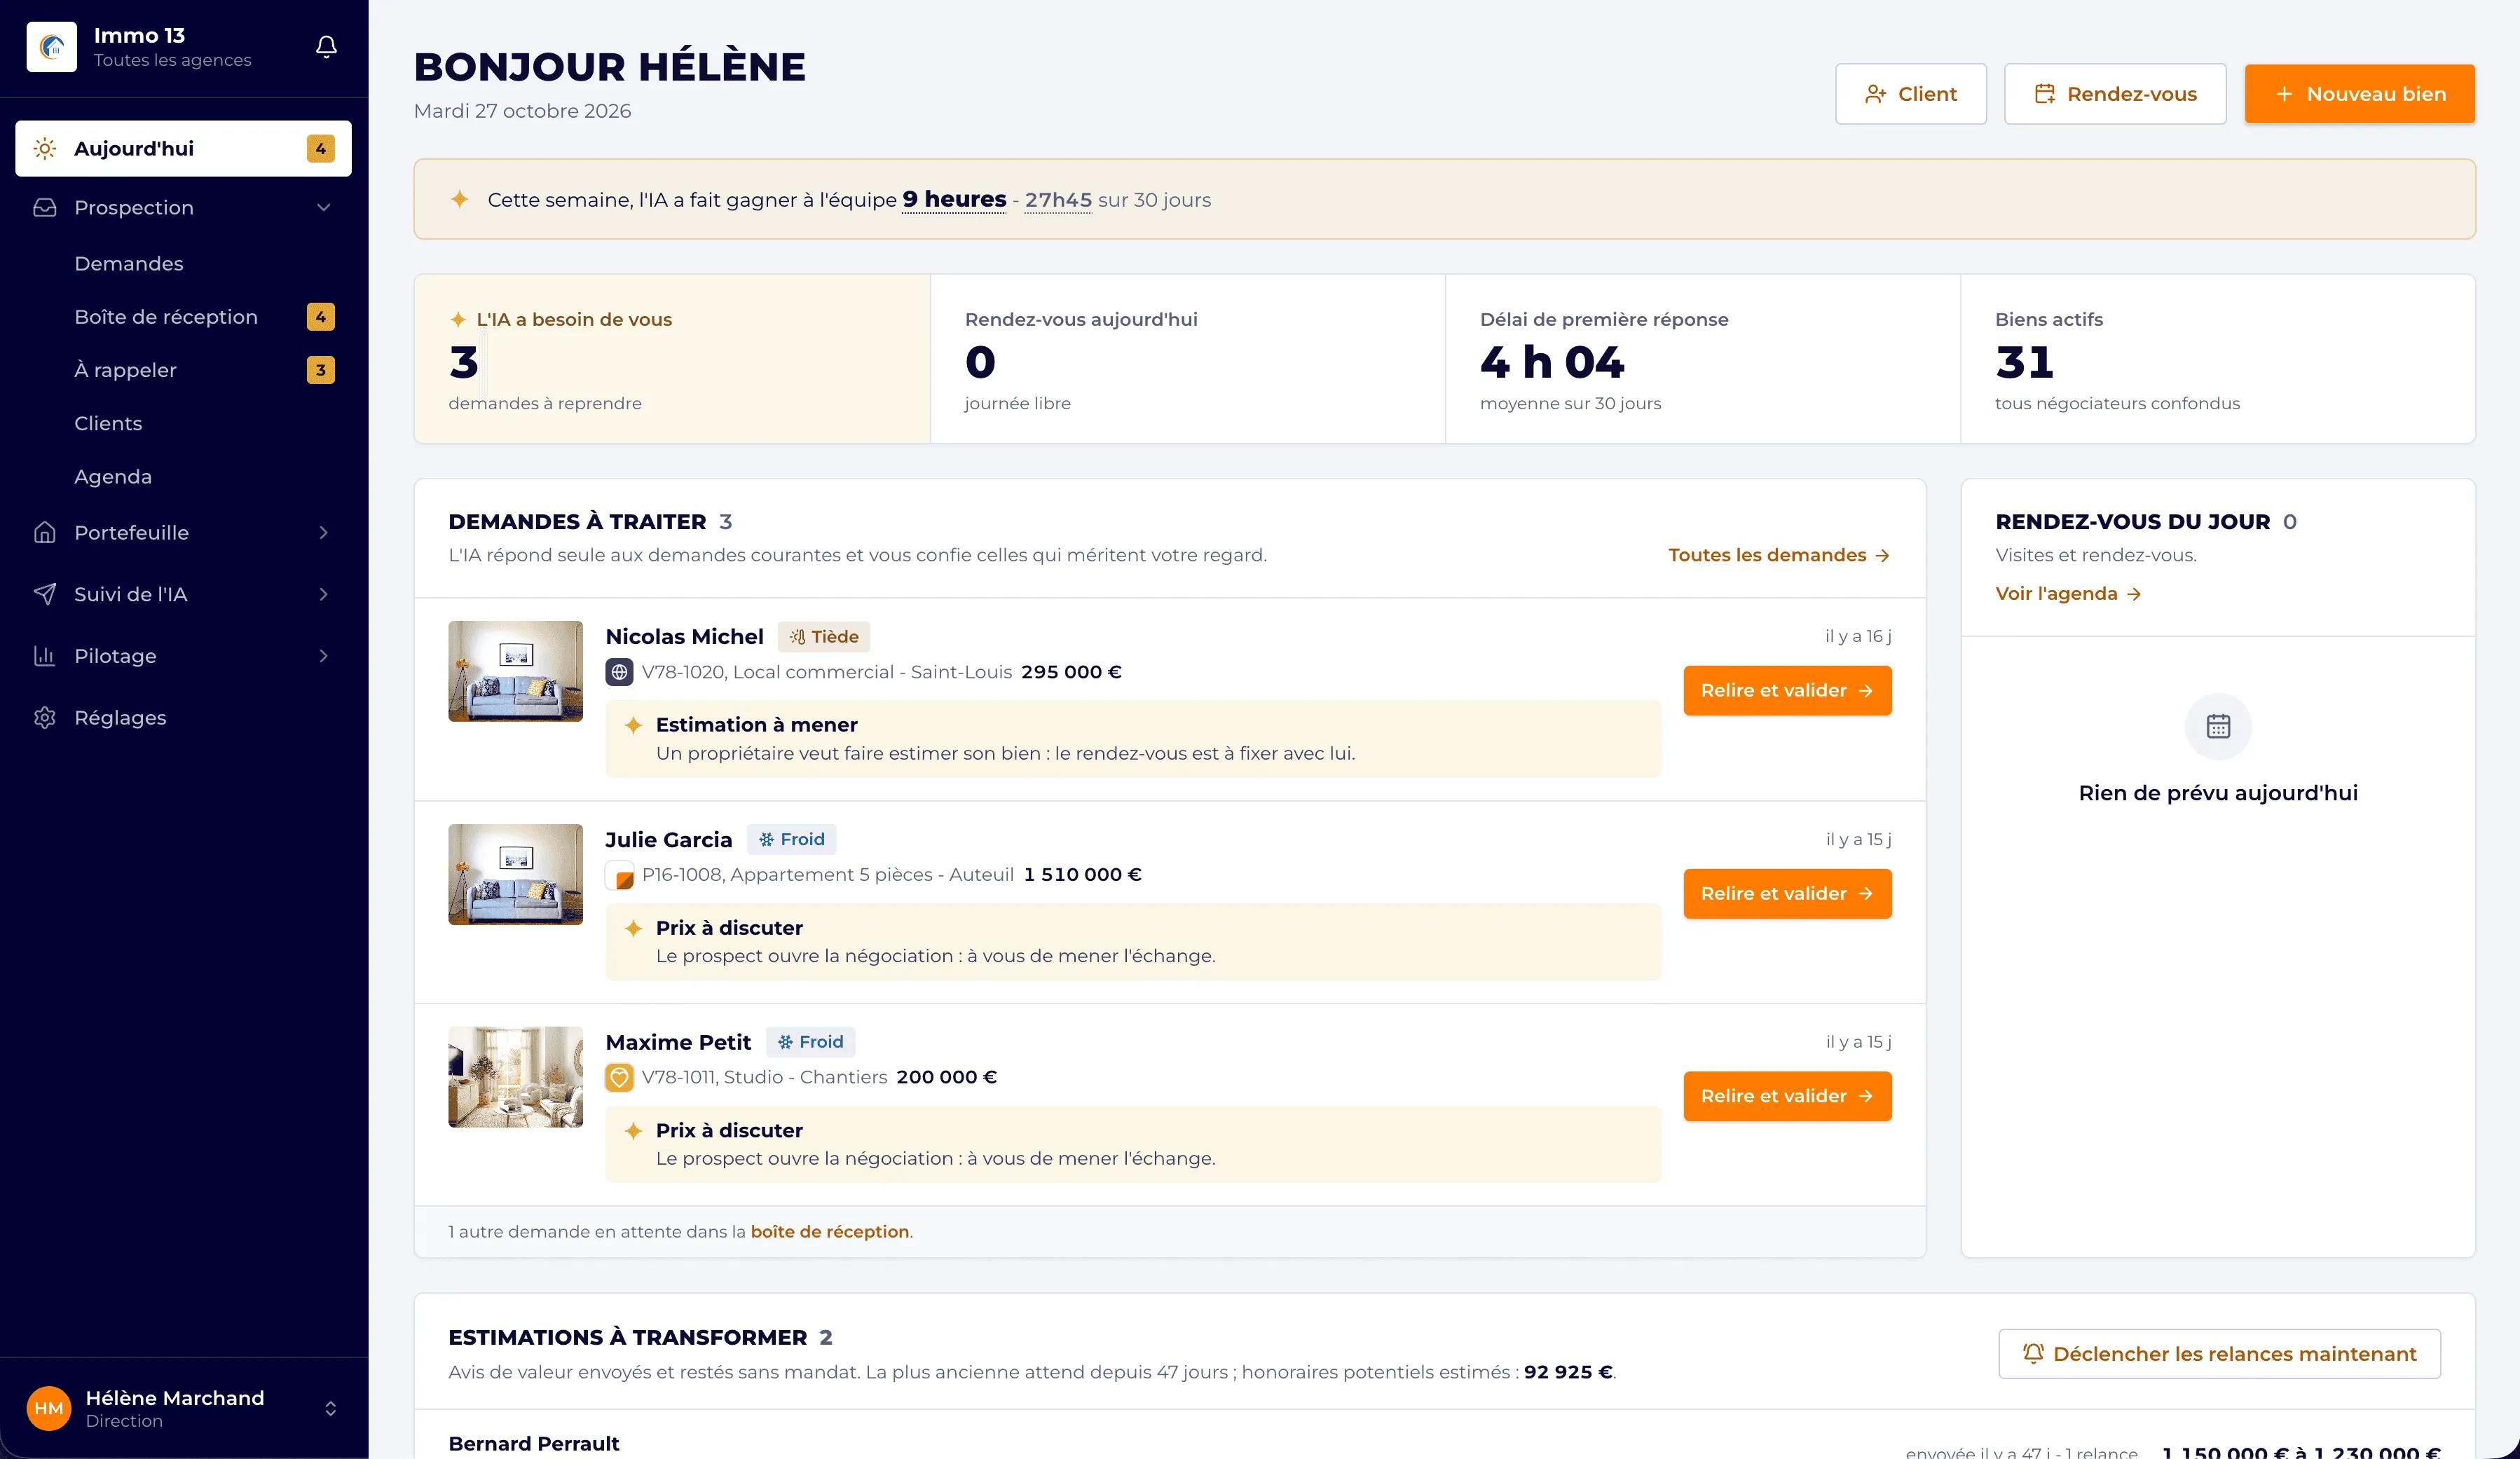Open the Clients menu item

click(x=183, y=424)
